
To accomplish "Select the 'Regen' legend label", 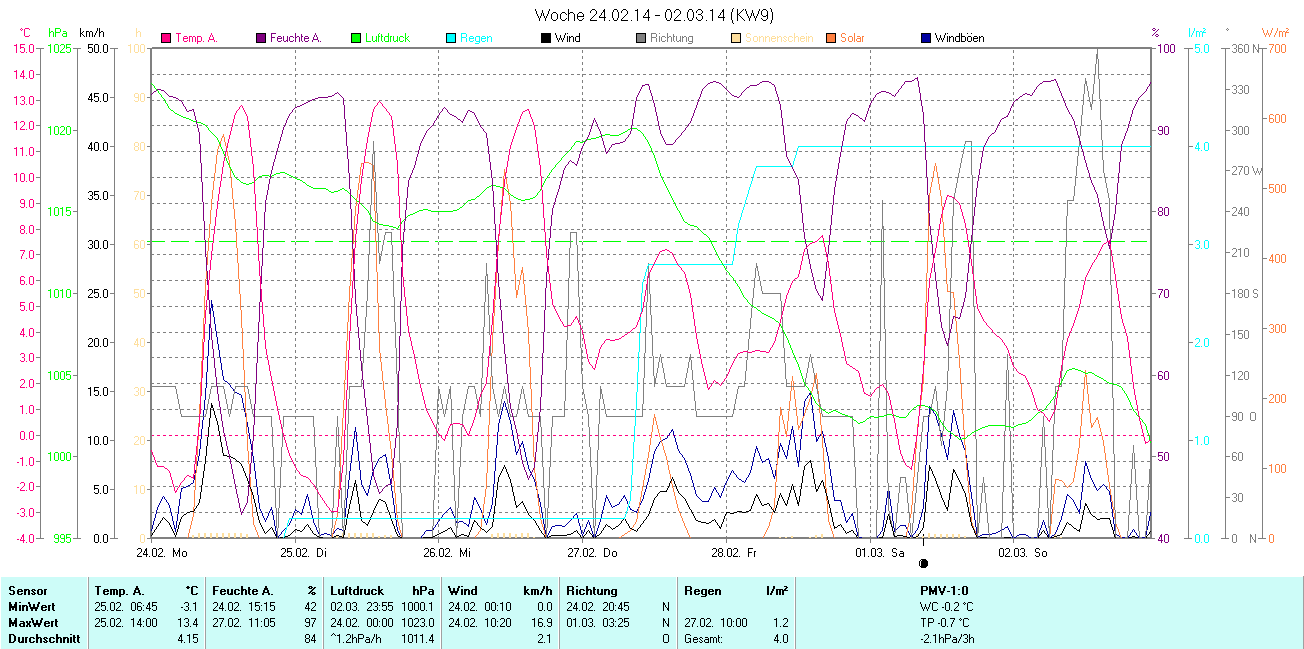I will click(476, 39).
